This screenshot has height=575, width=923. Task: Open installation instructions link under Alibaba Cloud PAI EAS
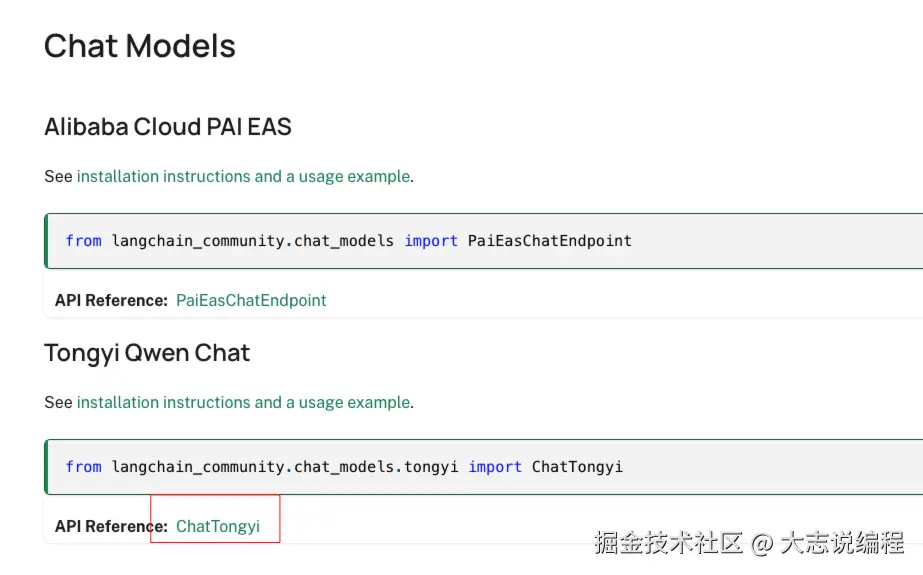[243, 176]
